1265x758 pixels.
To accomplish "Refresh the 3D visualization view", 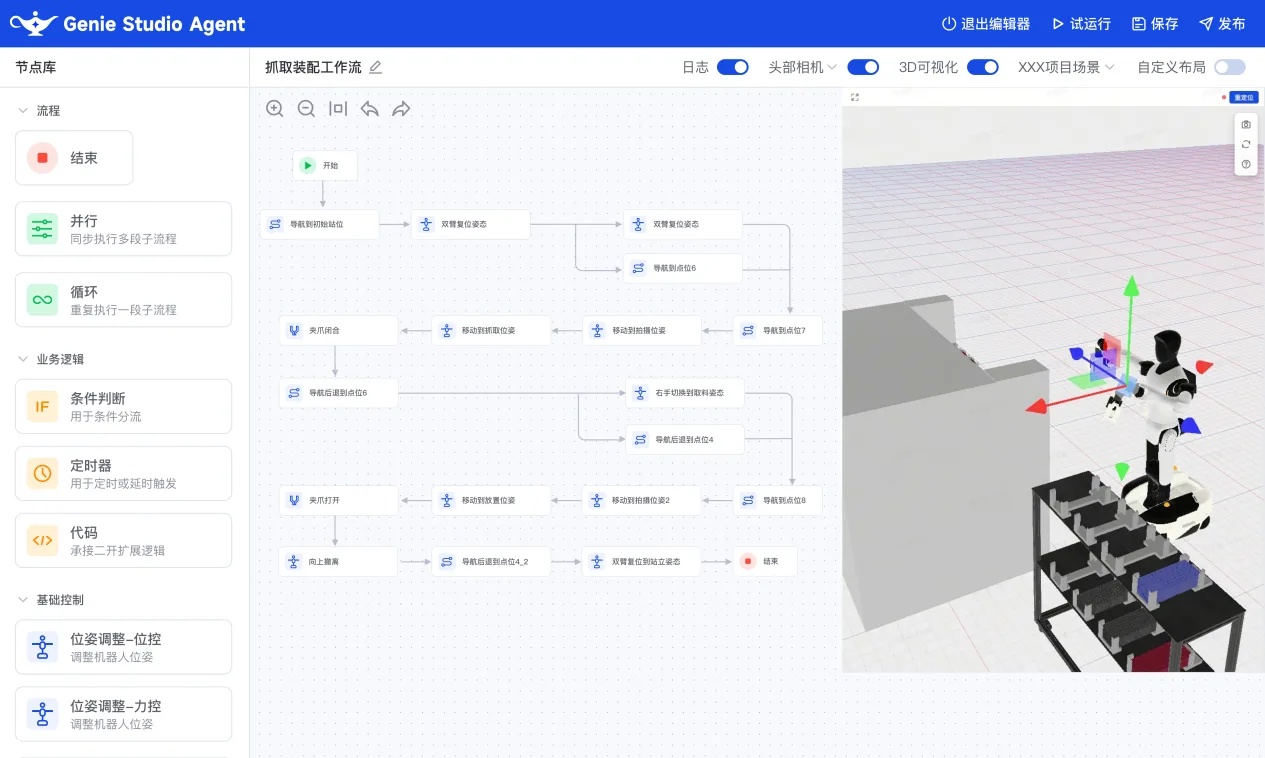I will (1246, 144).
